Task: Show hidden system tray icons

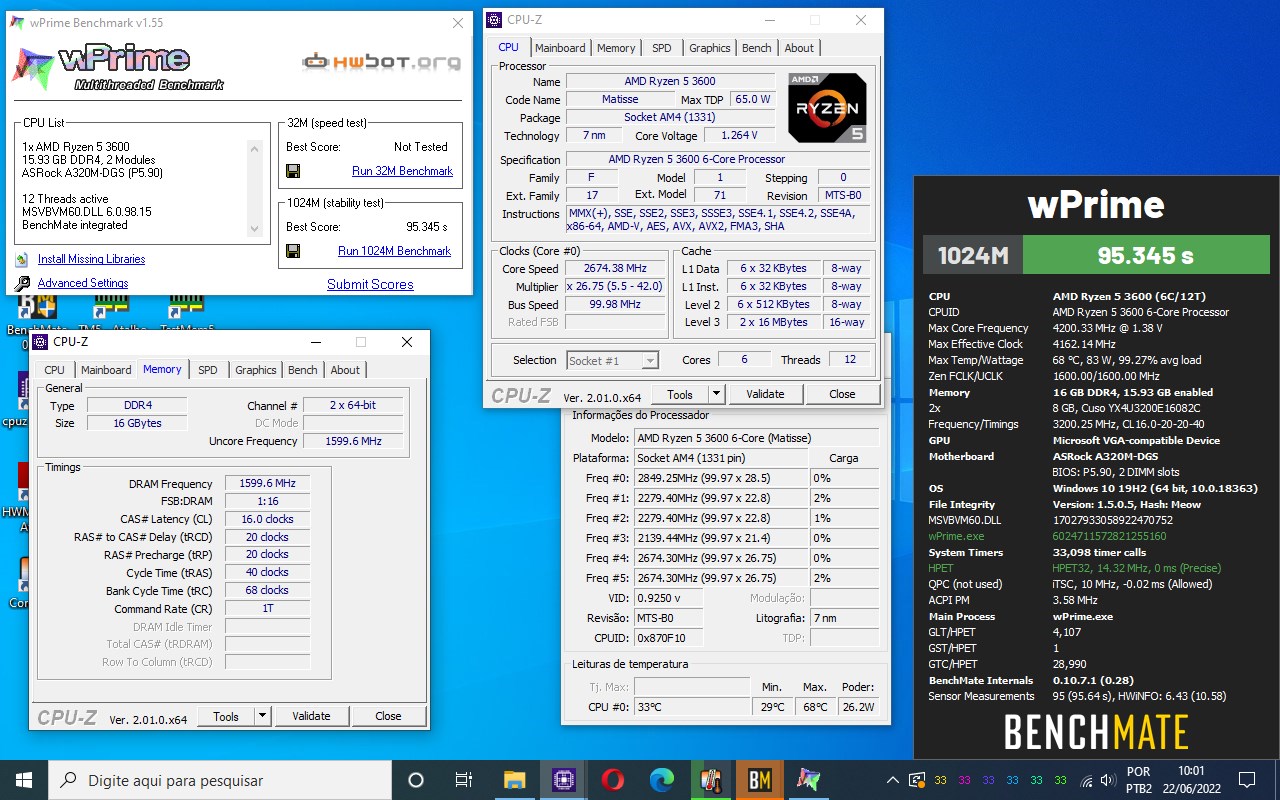Action: pyautogui.click(x=893, y=780)
